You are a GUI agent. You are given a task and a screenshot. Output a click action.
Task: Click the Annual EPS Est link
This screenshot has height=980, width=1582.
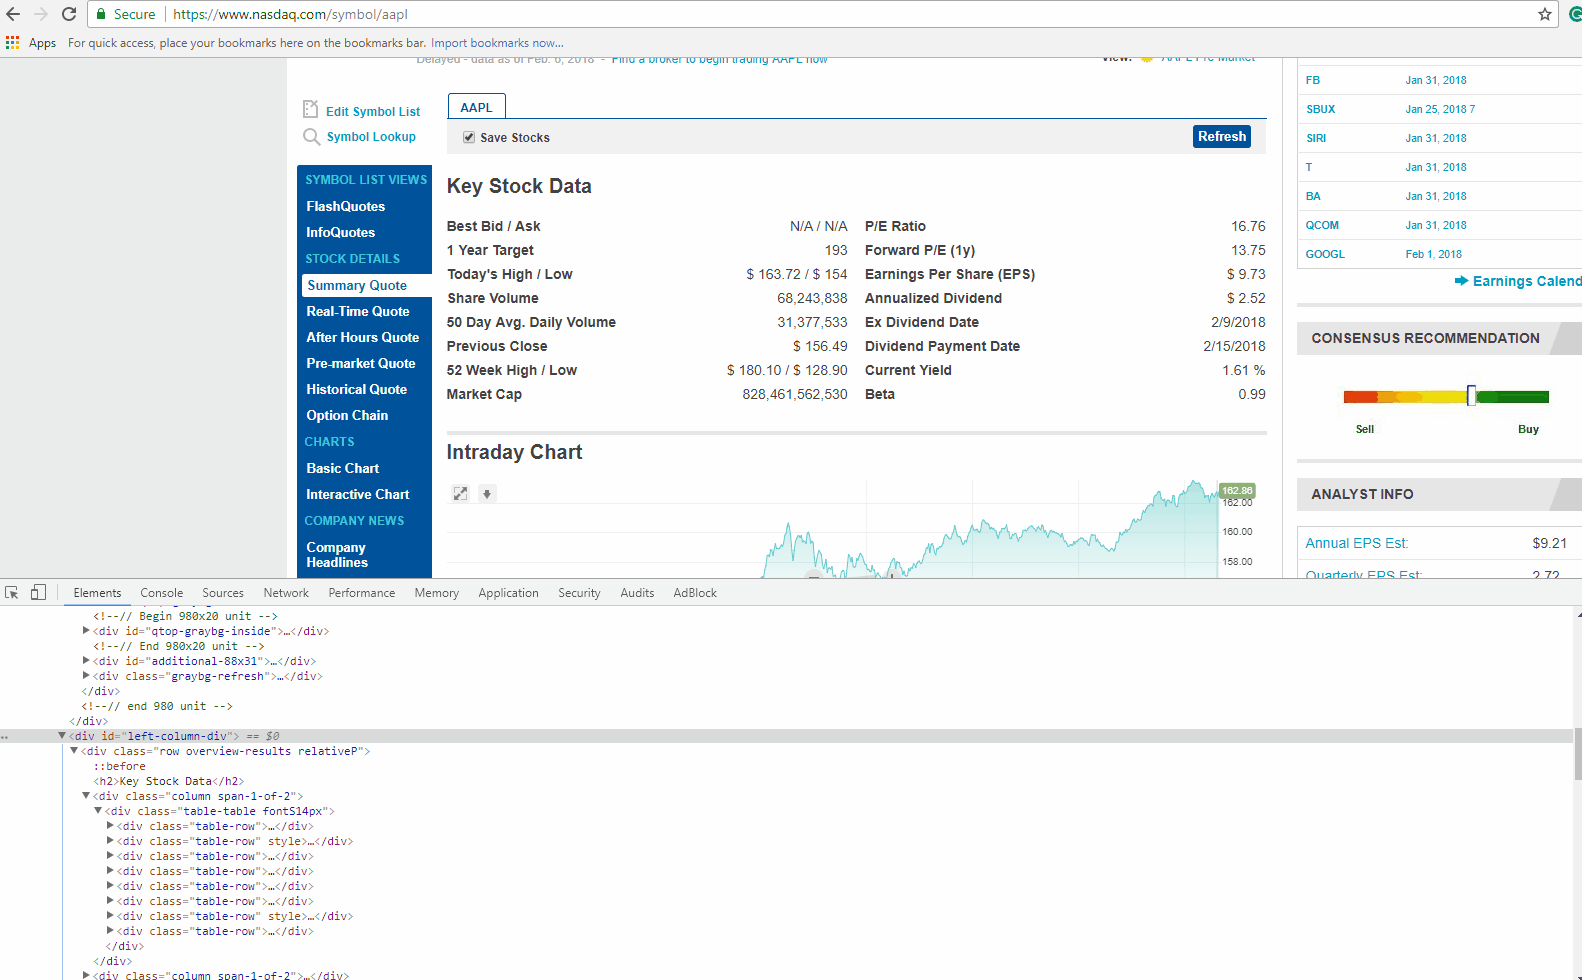pos(1356,543)
